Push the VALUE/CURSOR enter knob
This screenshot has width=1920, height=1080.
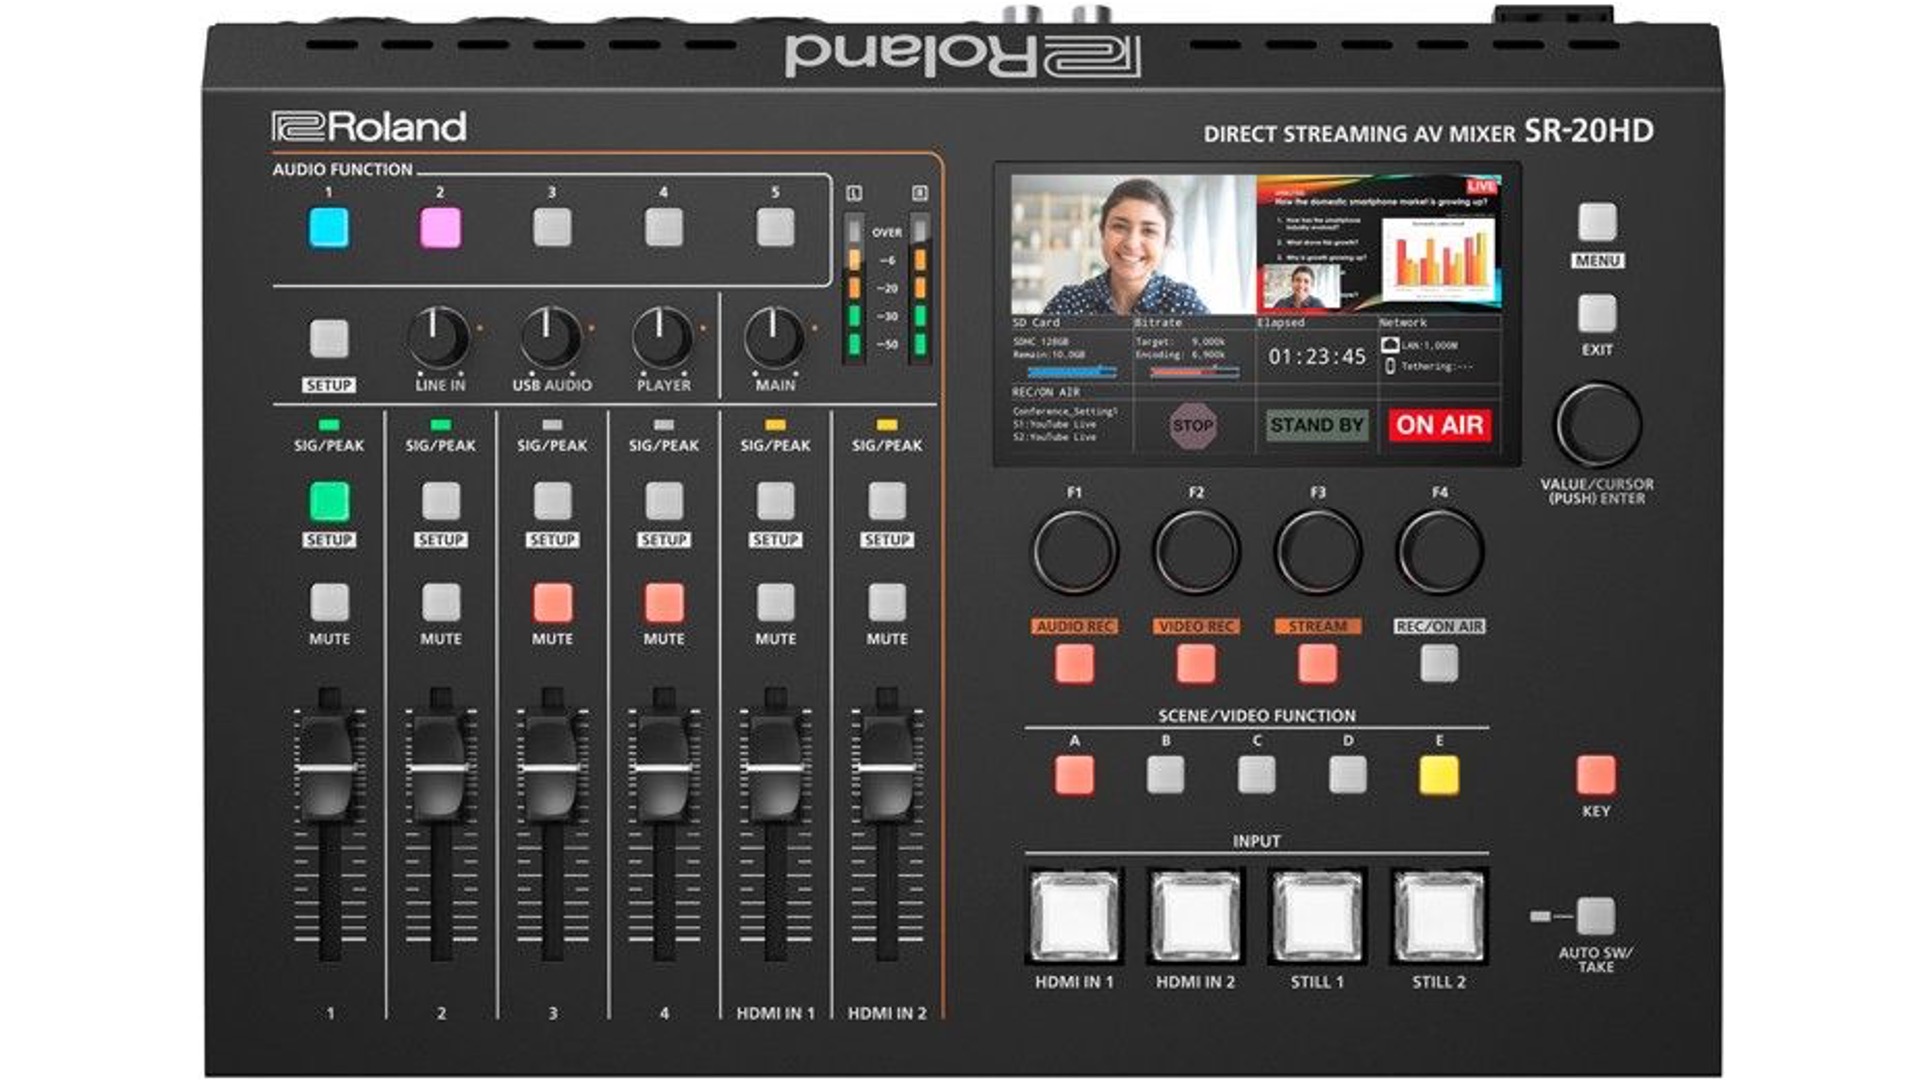tap(1597, 424)
